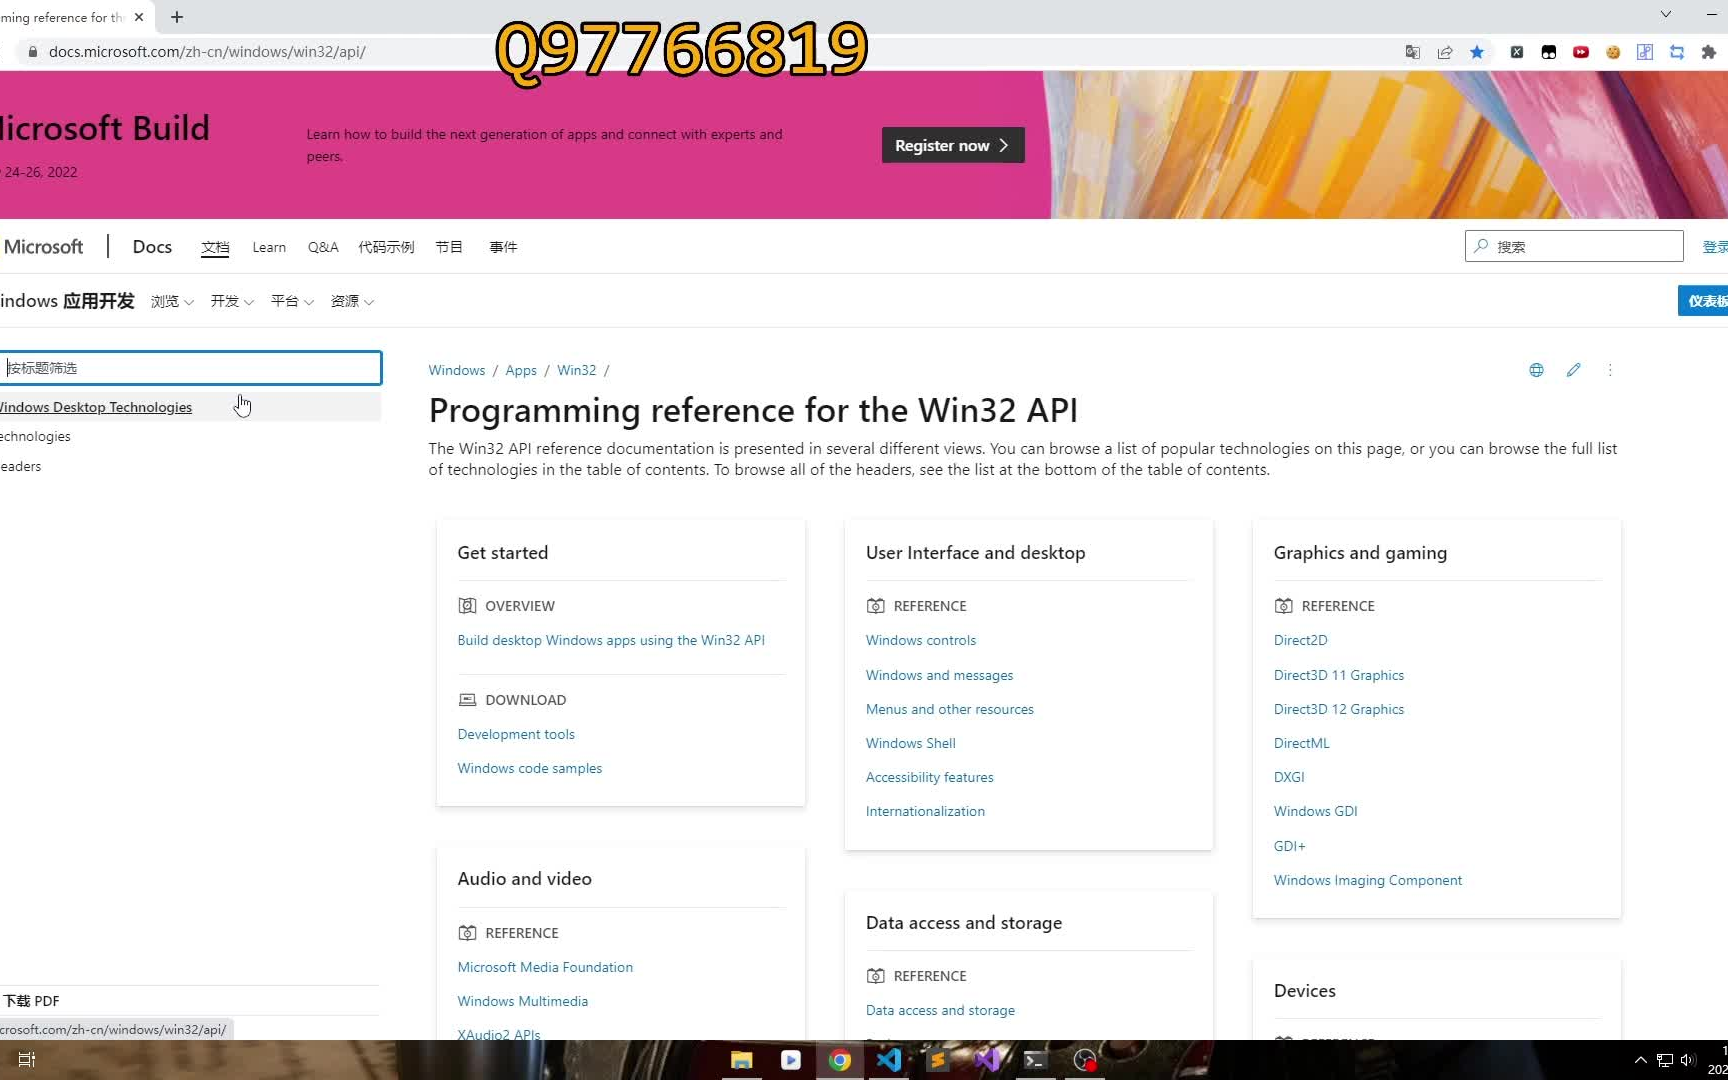Expand the 开发 dropdown menu

click(x=231, y=301)
